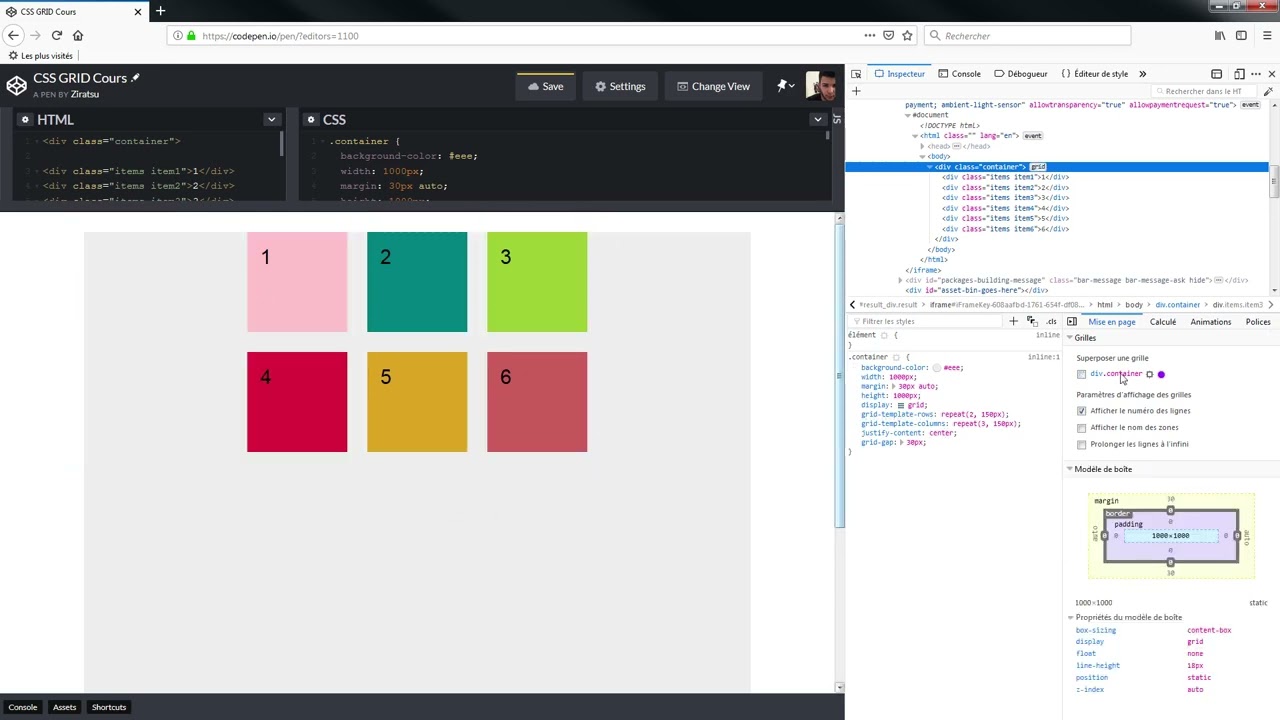This screenshot has width=1280, height=720.
Task: Toggle the display grid inspector icon
Action: point(901,405)
